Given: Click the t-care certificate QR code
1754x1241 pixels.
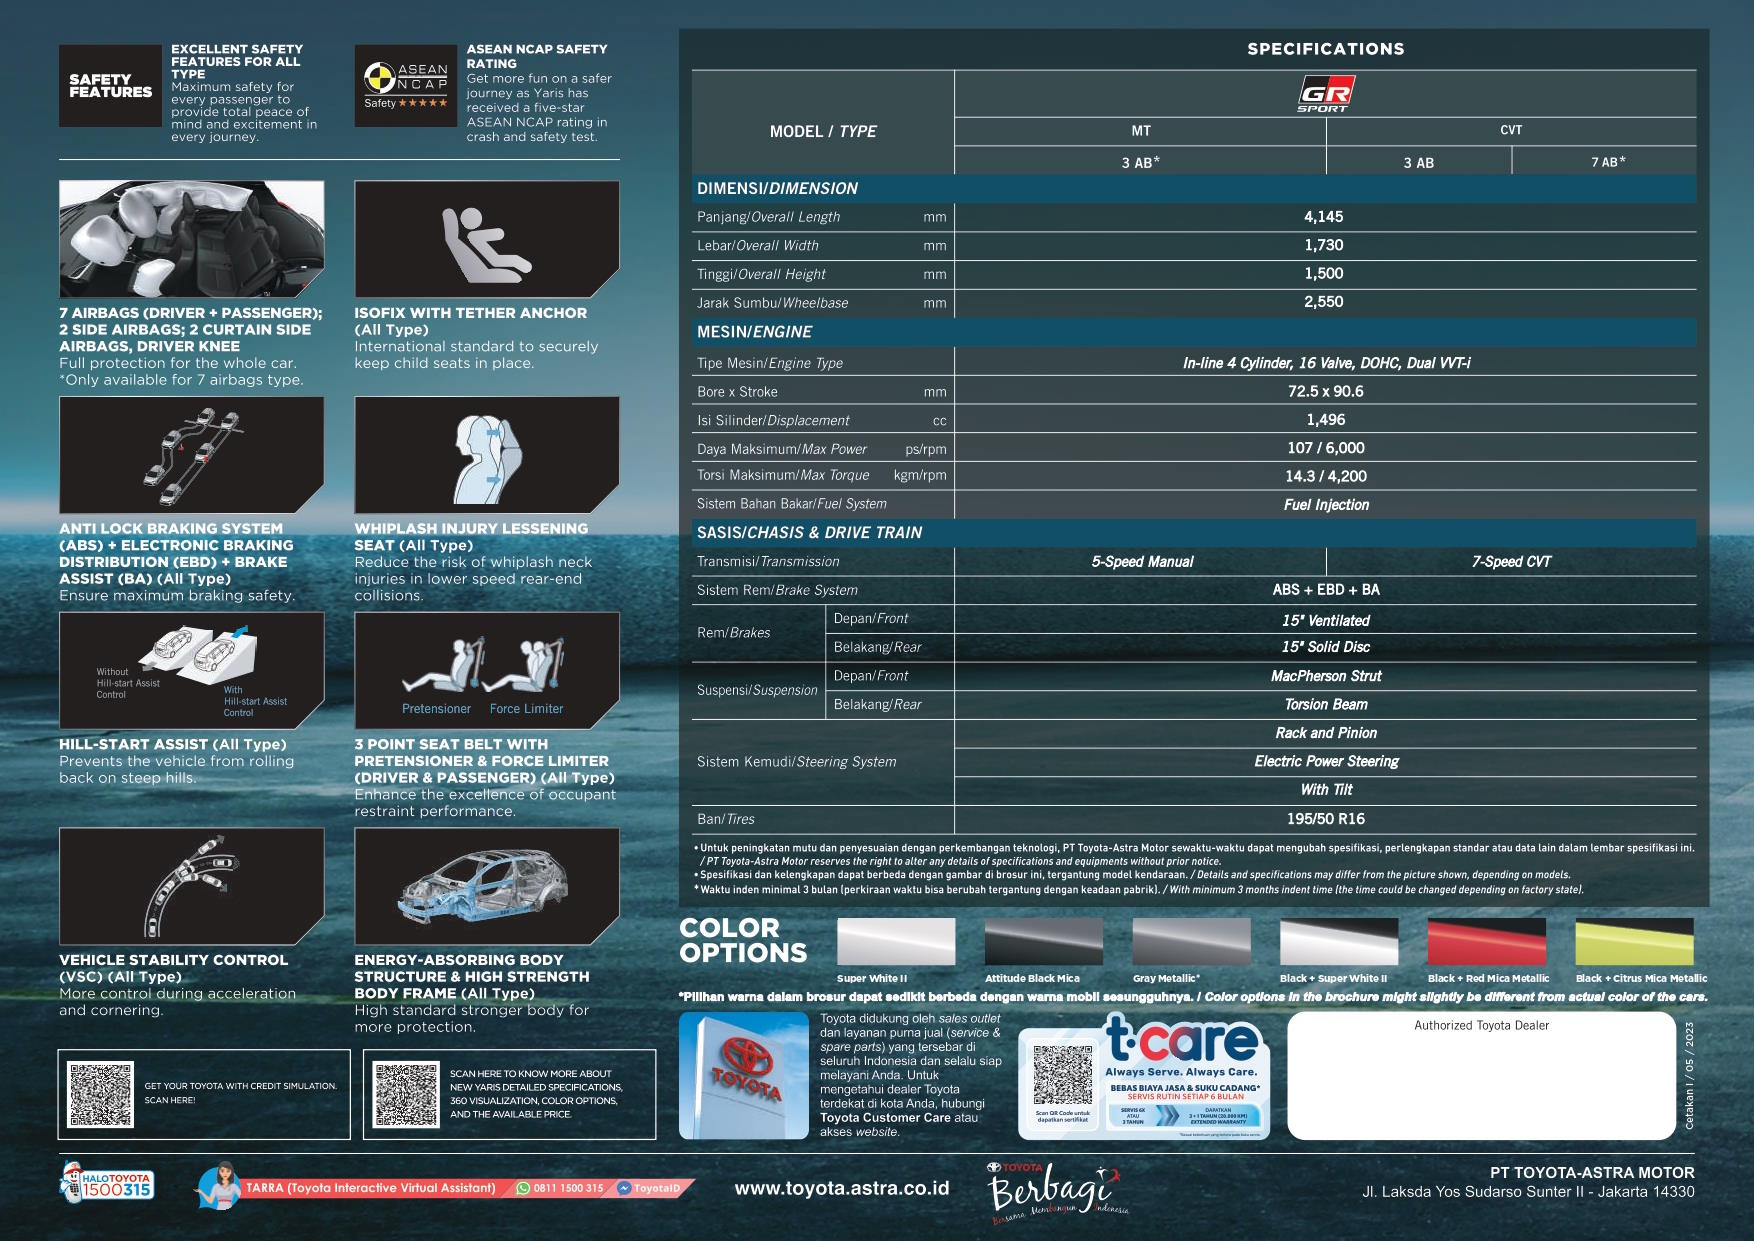Looking at the screenshot, I should 1063,1076.
